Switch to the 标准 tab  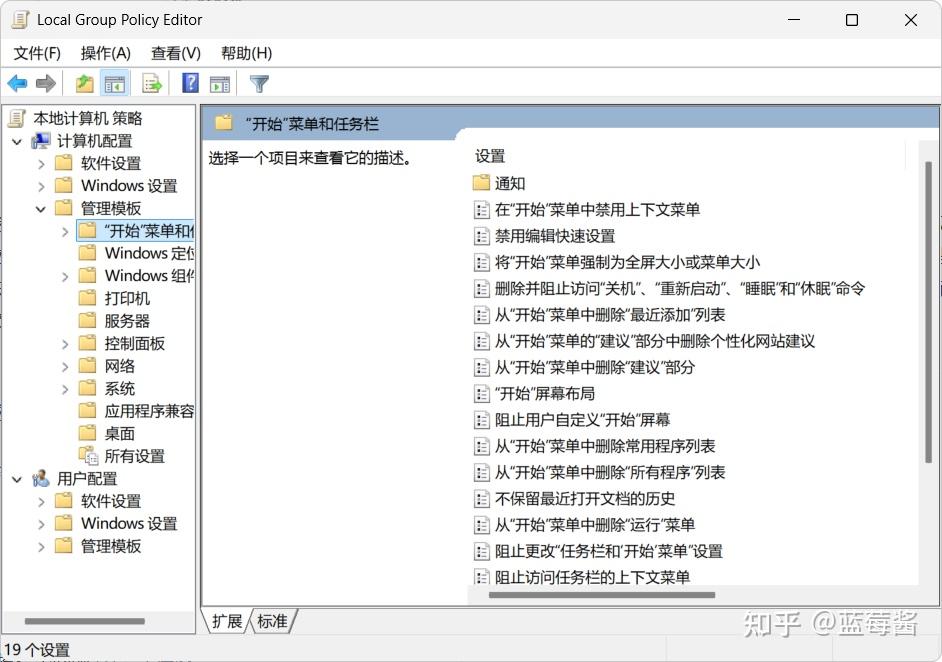273,621
